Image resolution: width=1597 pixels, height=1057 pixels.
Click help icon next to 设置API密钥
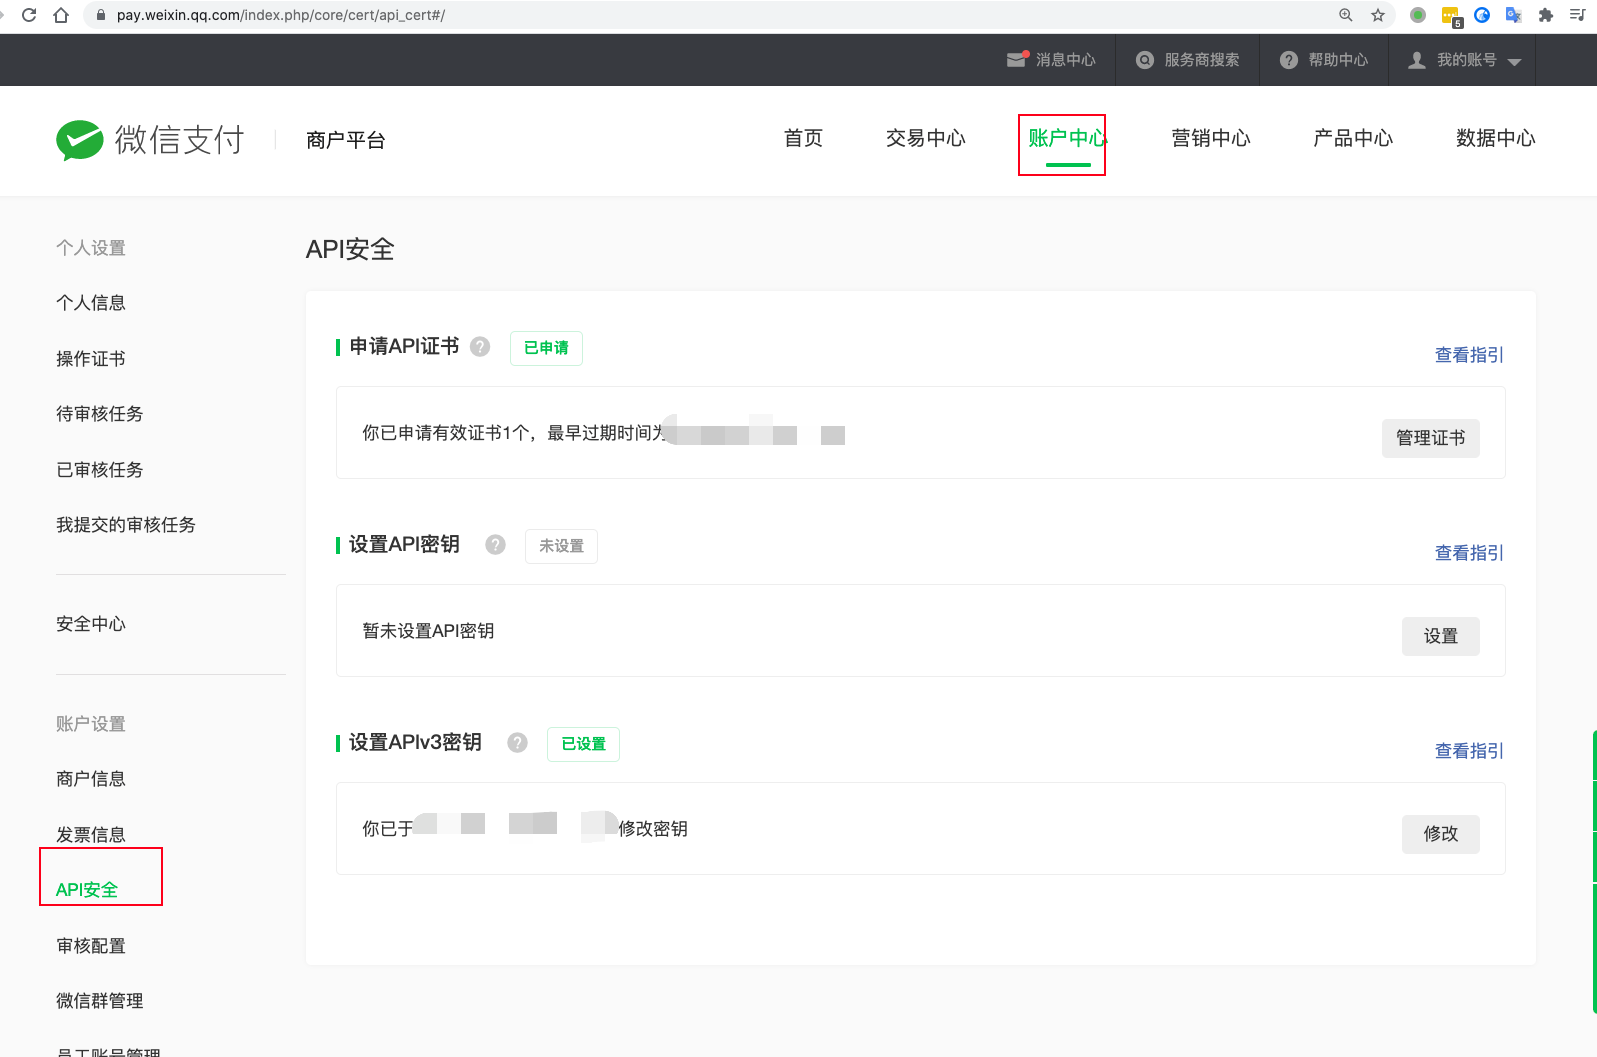pyautogui.click(x=495, y=545)
